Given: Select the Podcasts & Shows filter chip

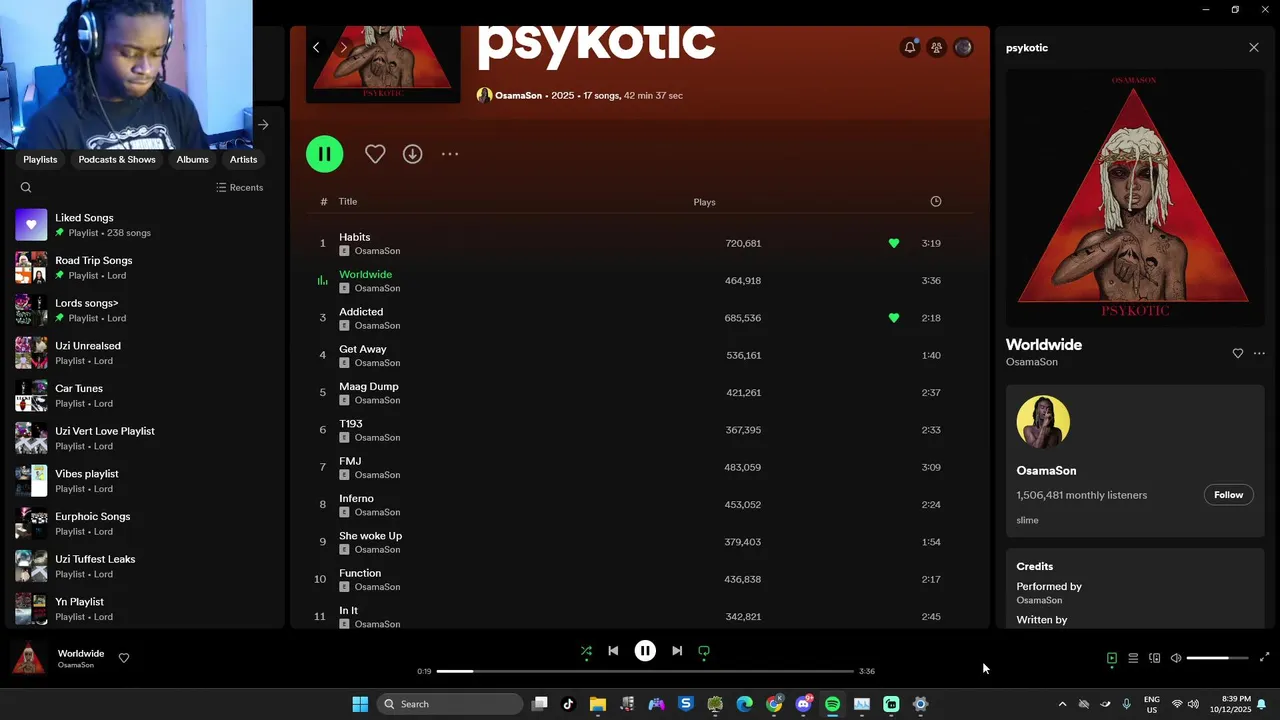Looking at the screenshot, I should (117, 160).
